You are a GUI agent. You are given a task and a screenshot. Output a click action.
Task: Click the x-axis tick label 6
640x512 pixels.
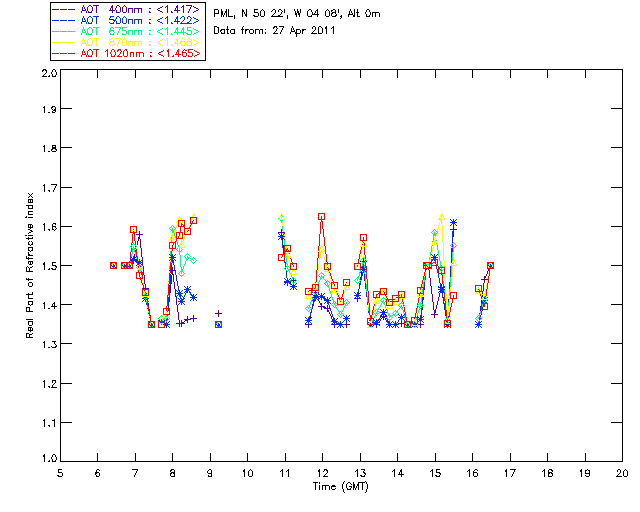coord(98,473)
